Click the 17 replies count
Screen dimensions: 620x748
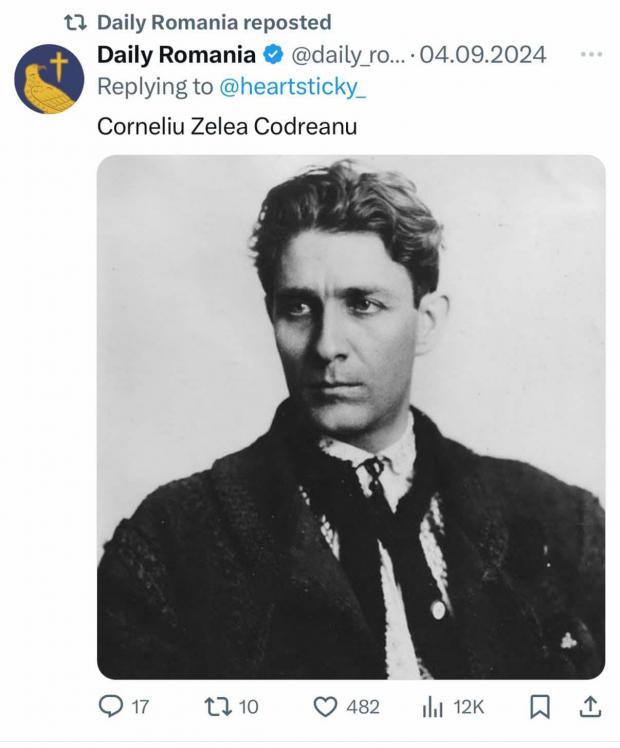point(140,706)
